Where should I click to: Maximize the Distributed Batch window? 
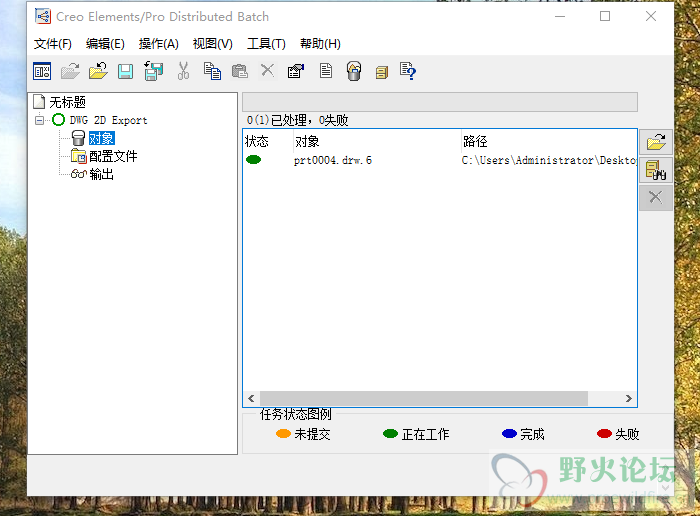point(605,17)
